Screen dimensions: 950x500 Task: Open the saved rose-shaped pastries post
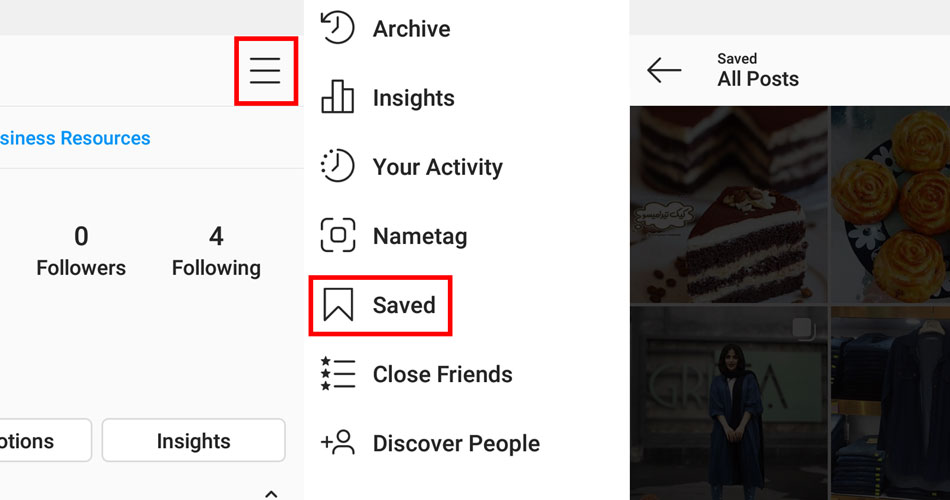(x=891, y=205)
